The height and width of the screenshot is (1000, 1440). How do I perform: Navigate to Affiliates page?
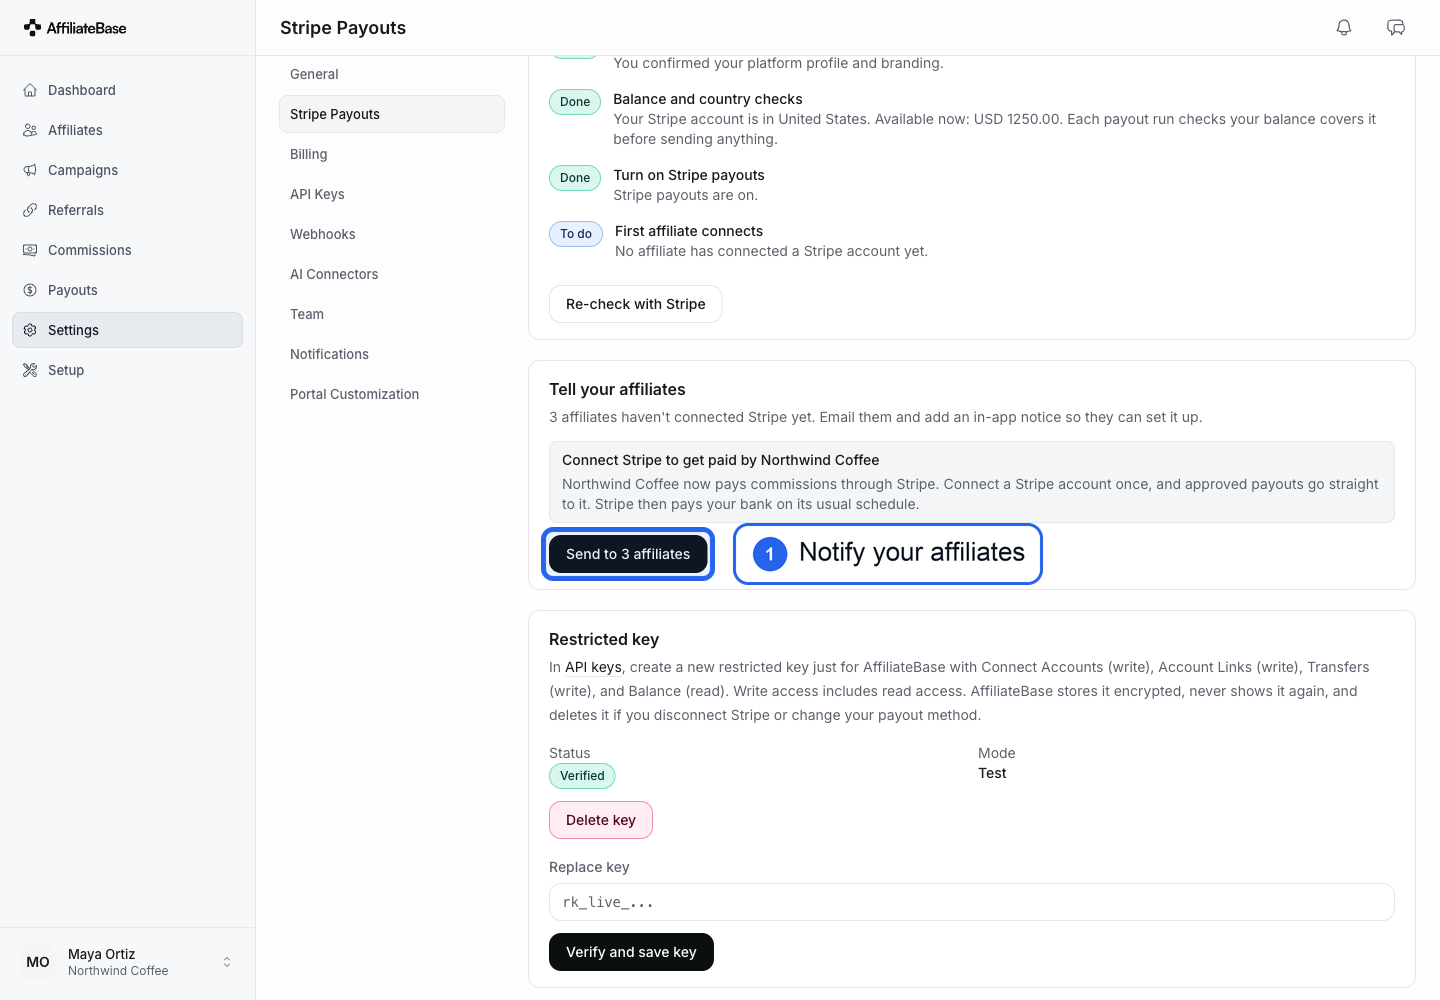127,130
